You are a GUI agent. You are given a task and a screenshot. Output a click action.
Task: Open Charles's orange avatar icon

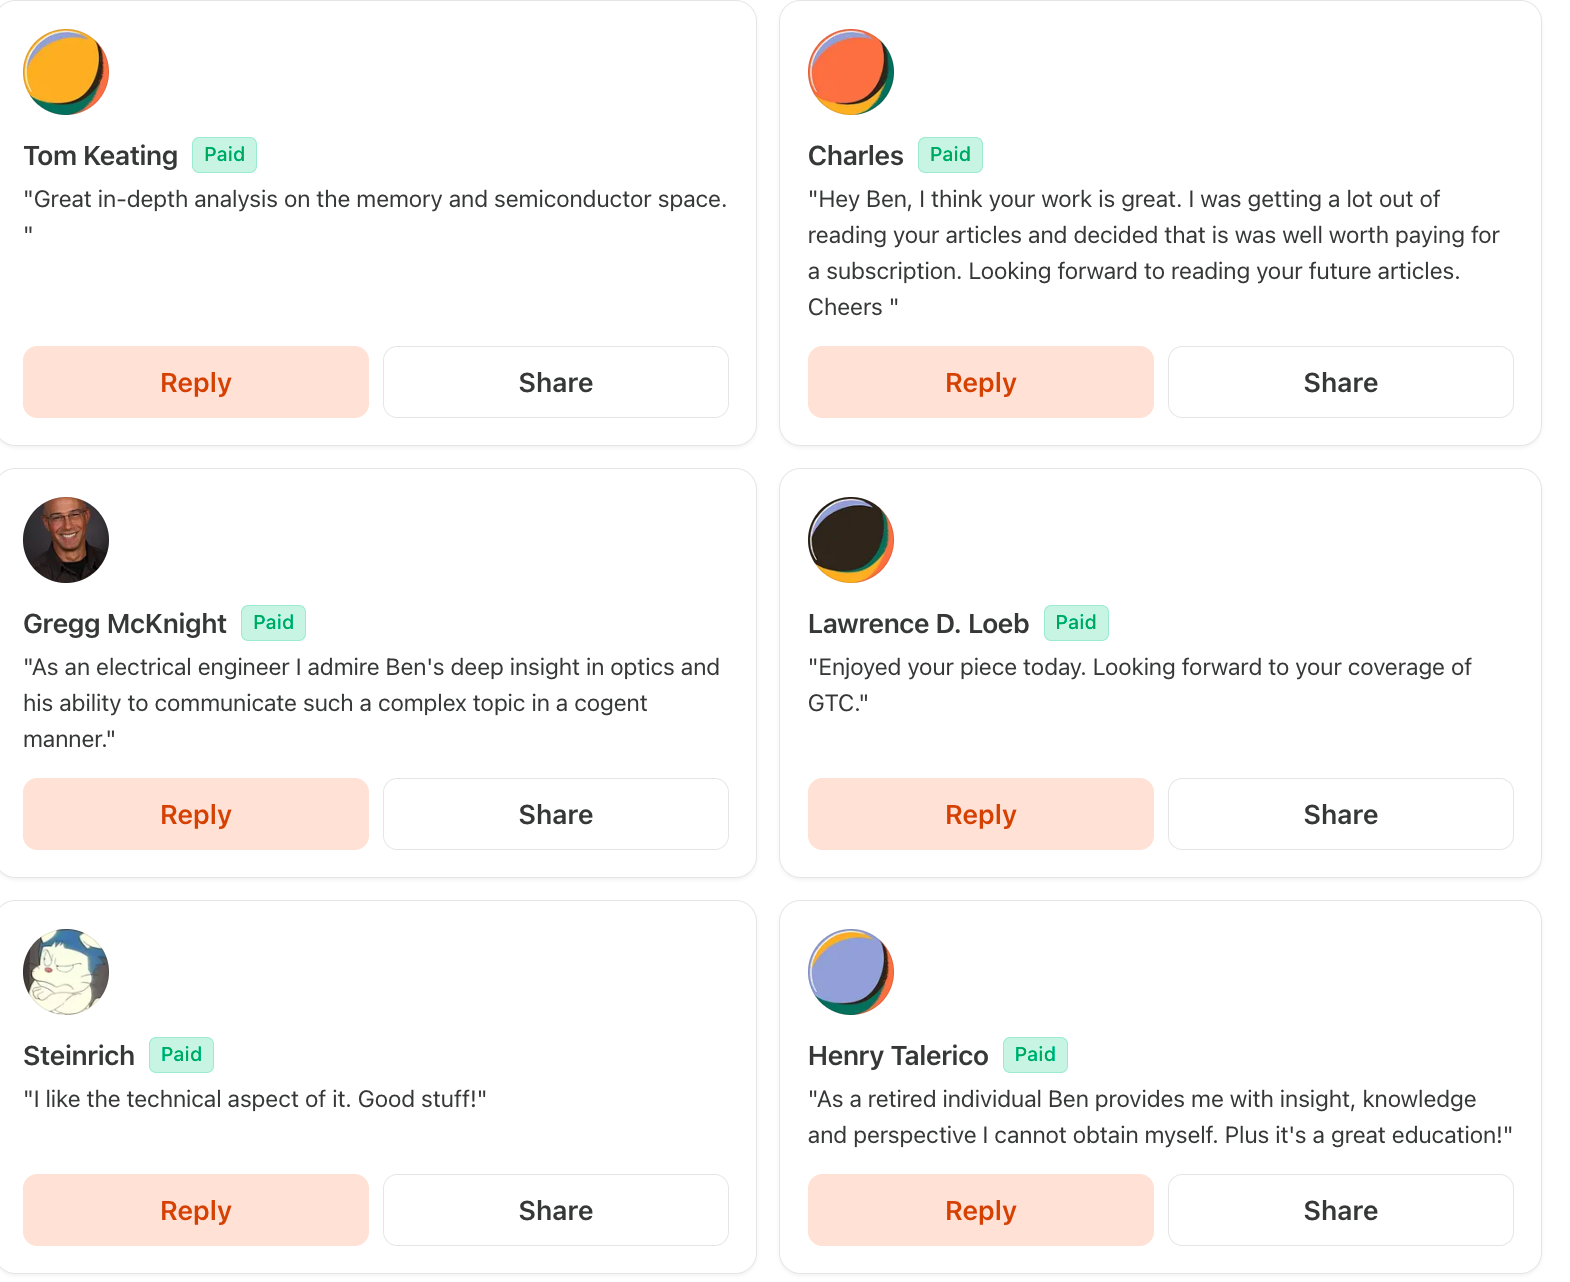(851, 72)
